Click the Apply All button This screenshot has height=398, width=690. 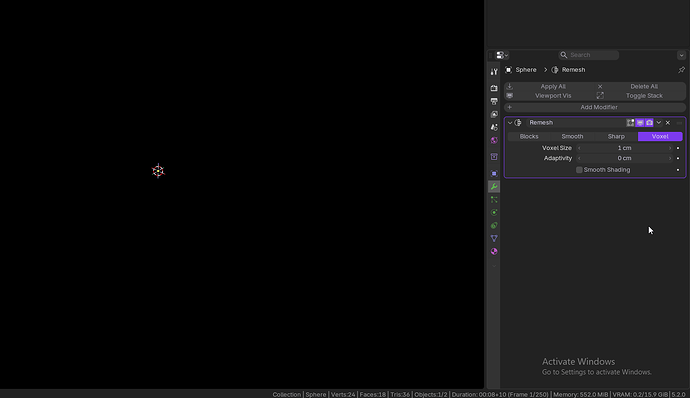(x=549, y=86)
